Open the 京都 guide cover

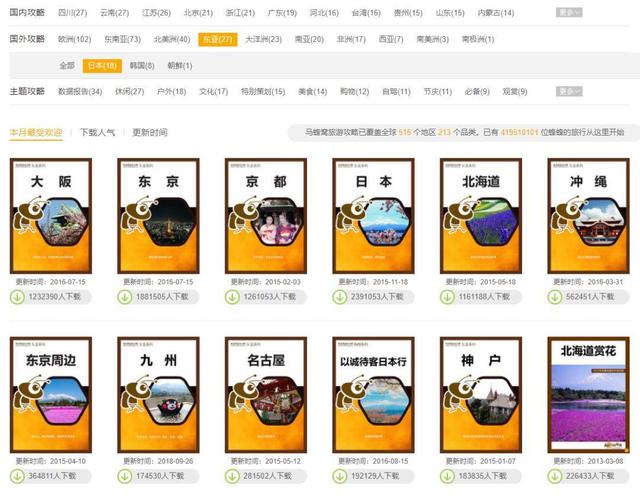tap(266, 216)
